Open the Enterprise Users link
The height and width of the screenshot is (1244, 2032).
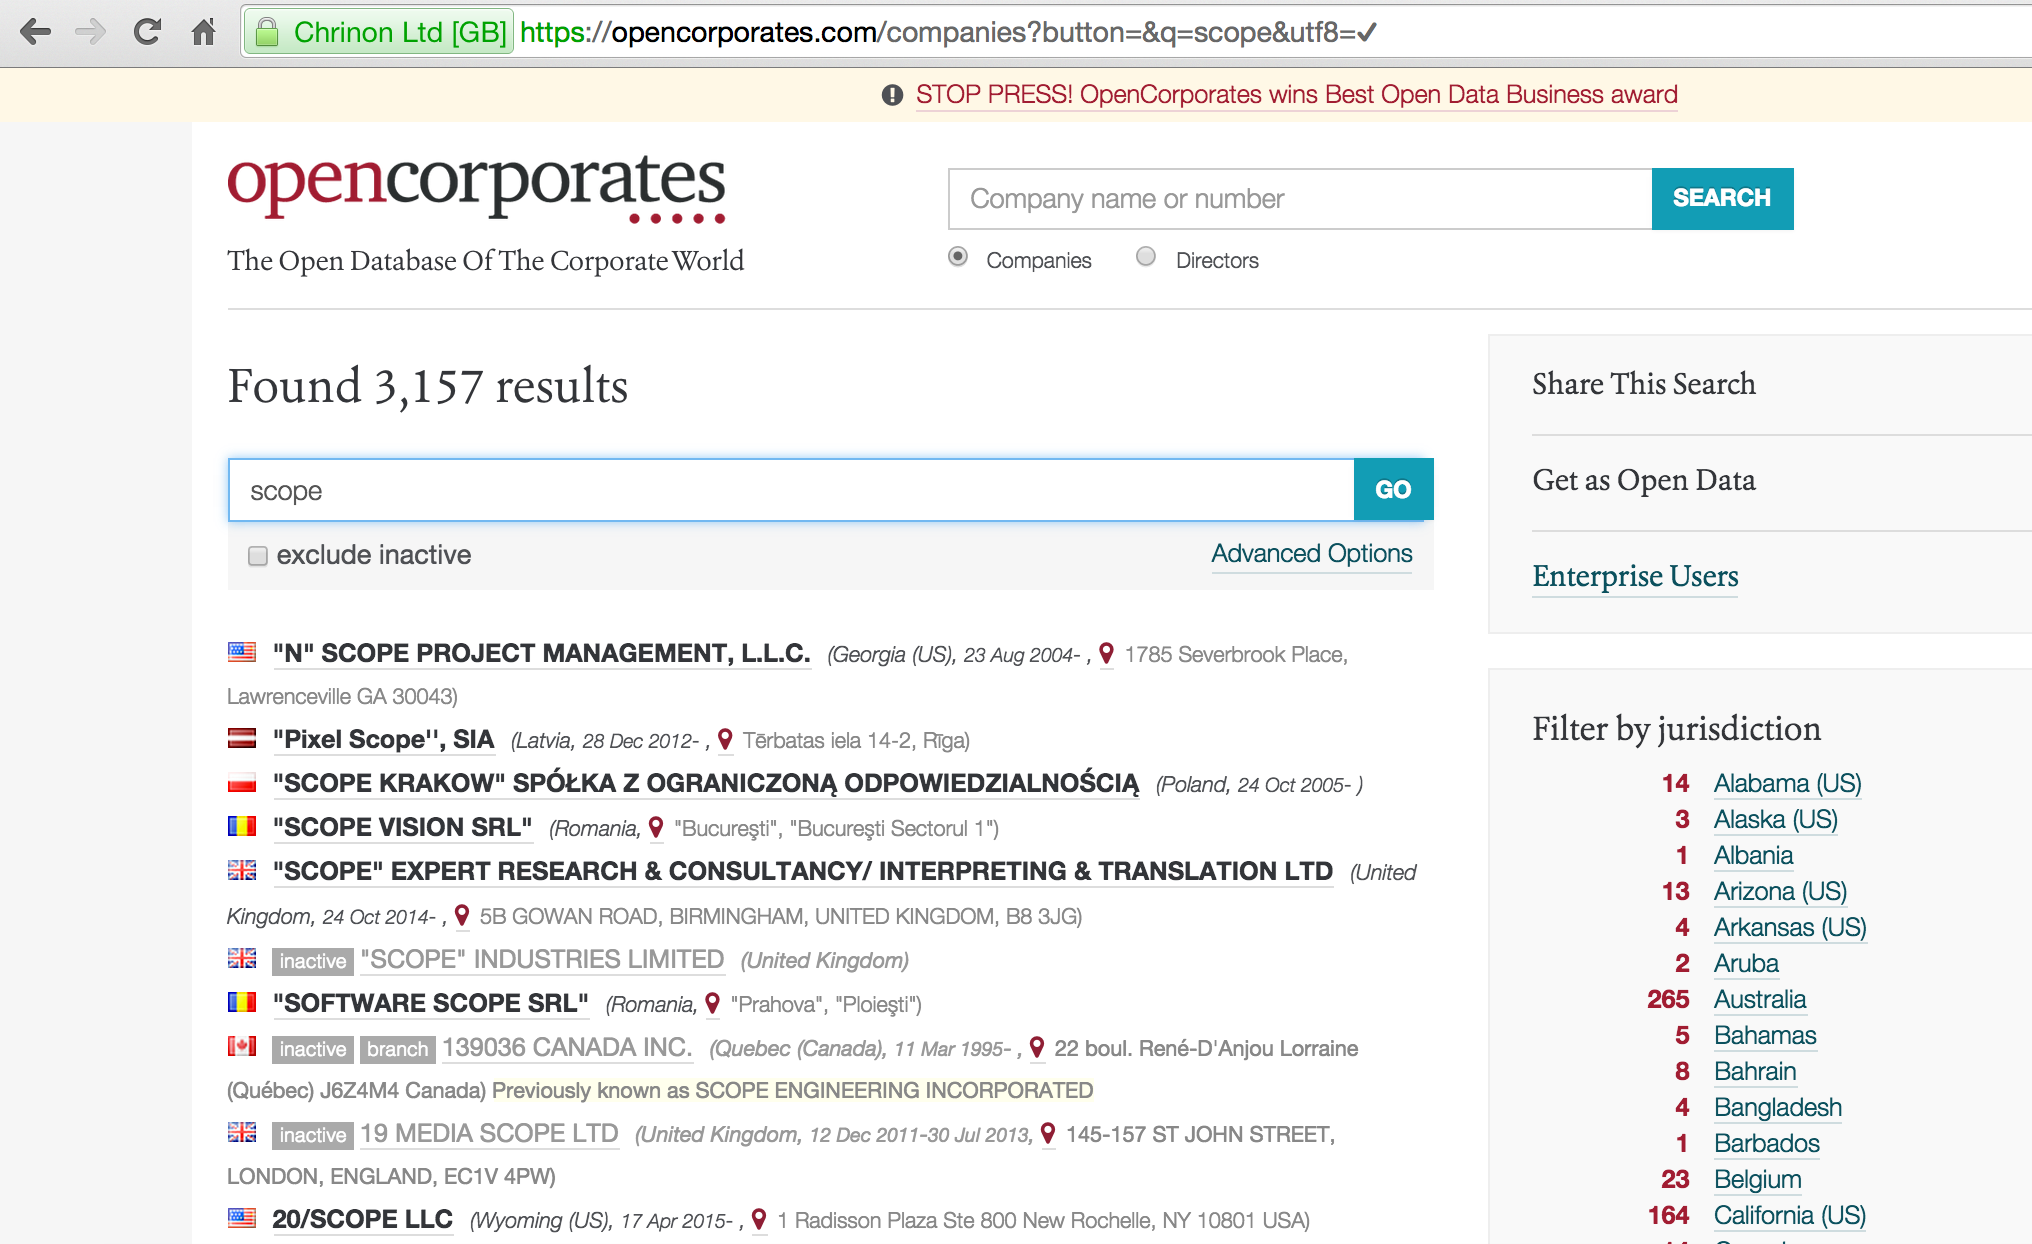[1635, 576]
